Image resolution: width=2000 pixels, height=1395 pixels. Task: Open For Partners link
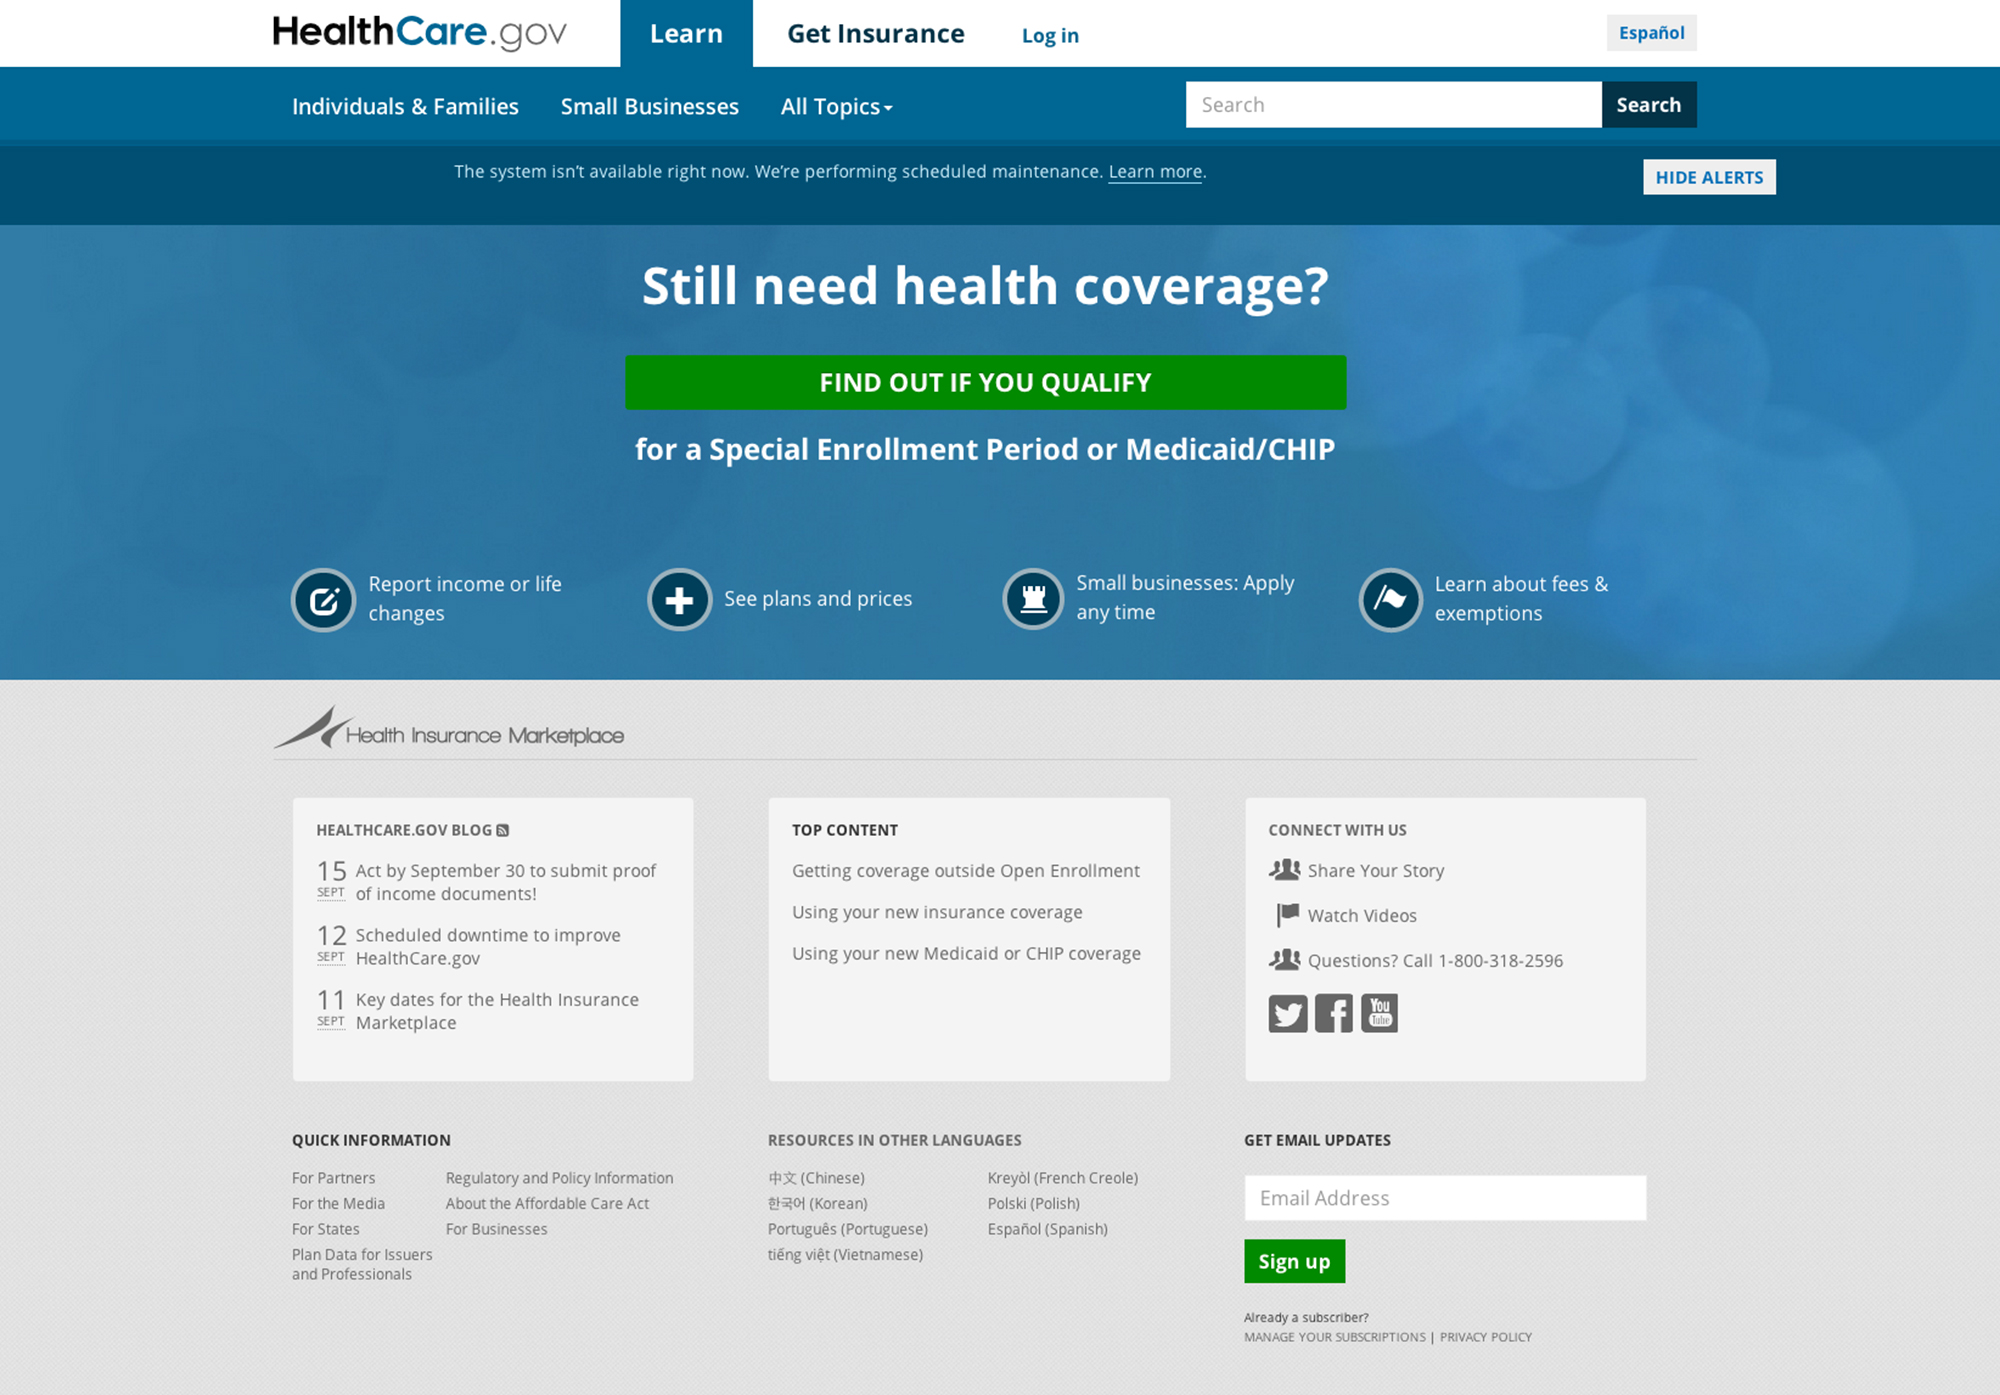point(334,1178)
